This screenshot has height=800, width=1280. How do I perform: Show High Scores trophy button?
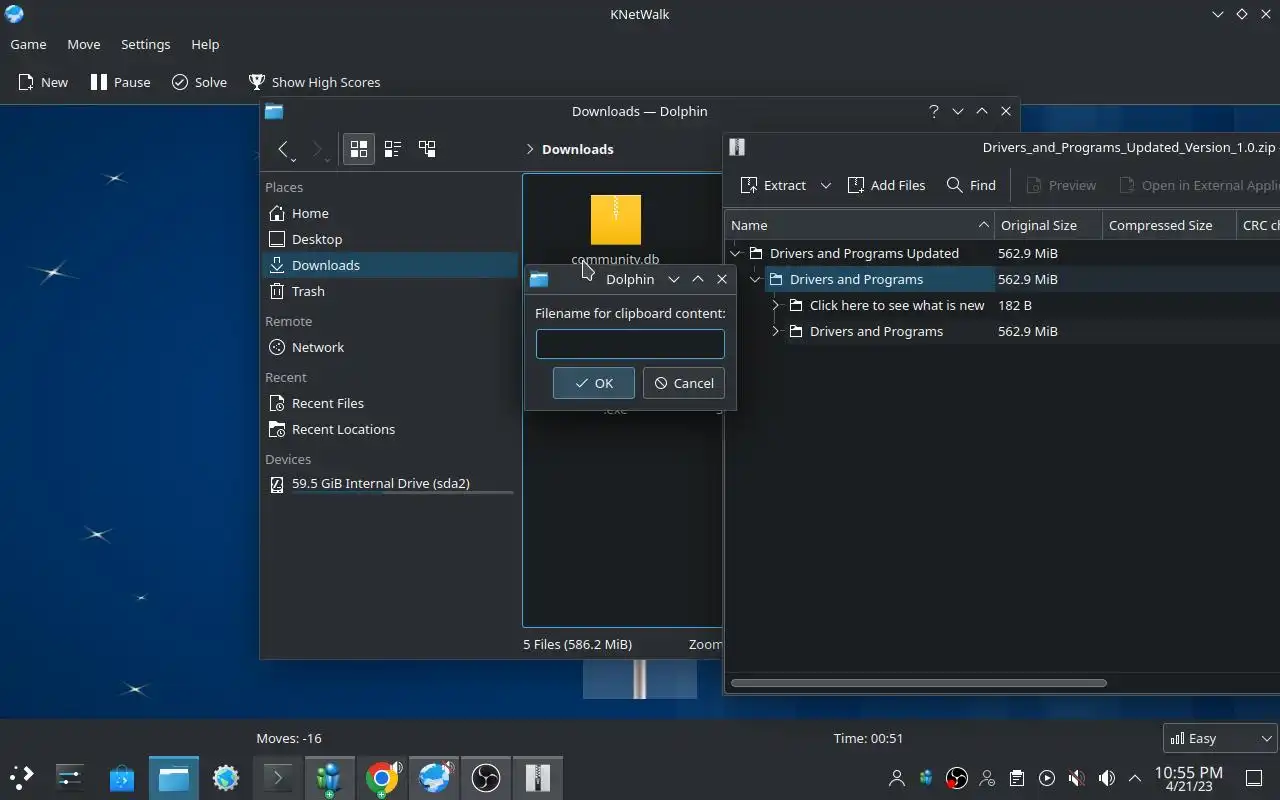[x=314, y=82]
